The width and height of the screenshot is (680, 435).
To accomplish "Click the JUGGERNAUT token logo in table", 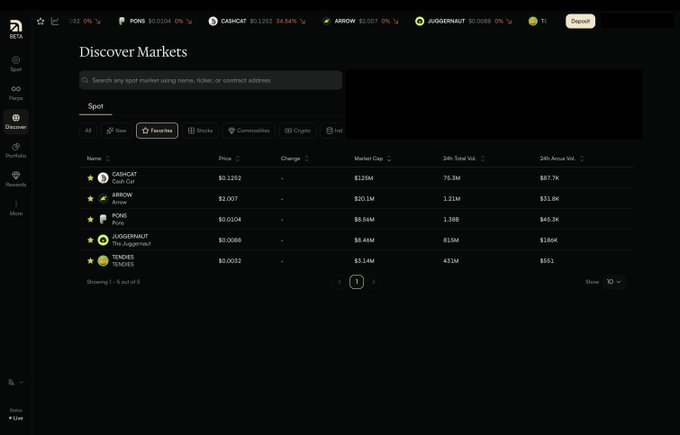I will tap(103, 240).
